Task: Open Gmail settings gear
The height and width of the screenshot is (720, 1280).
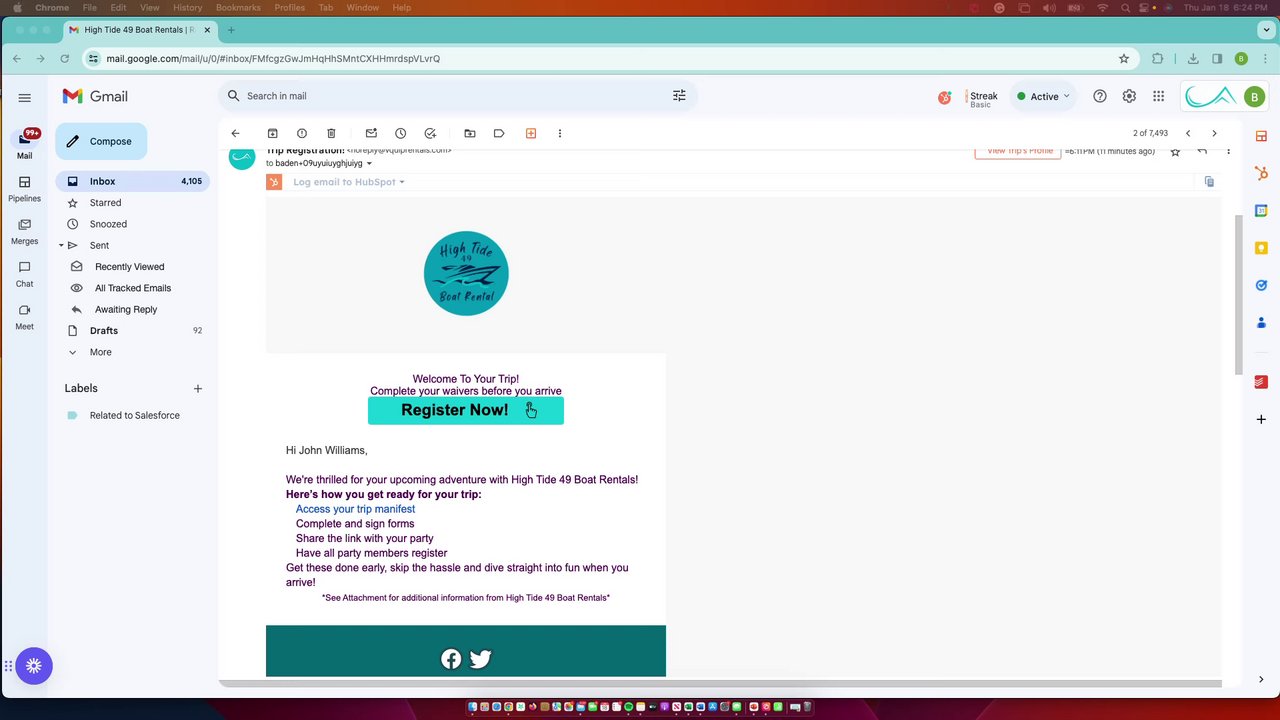Action: (x=1129, y=96)
